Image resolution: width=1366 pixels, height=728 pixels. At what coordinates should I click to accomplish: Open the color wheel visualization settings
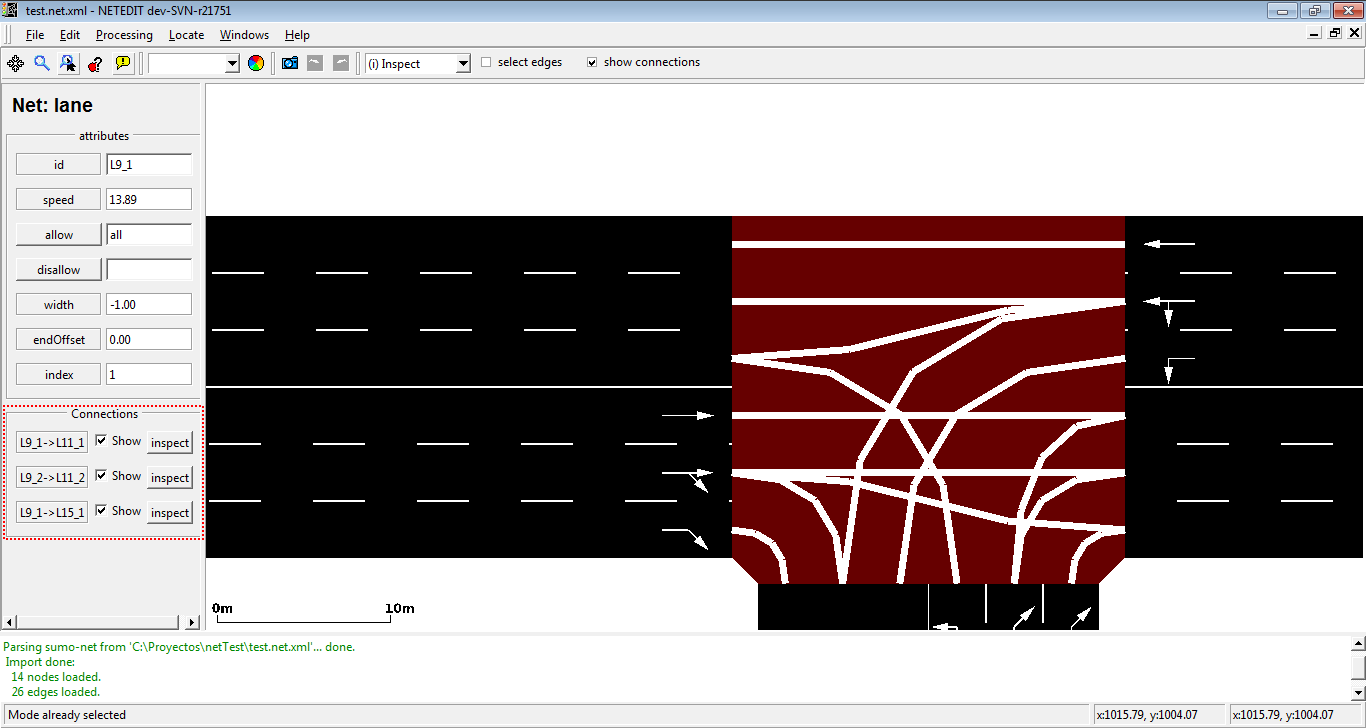[x=256, y=63]
